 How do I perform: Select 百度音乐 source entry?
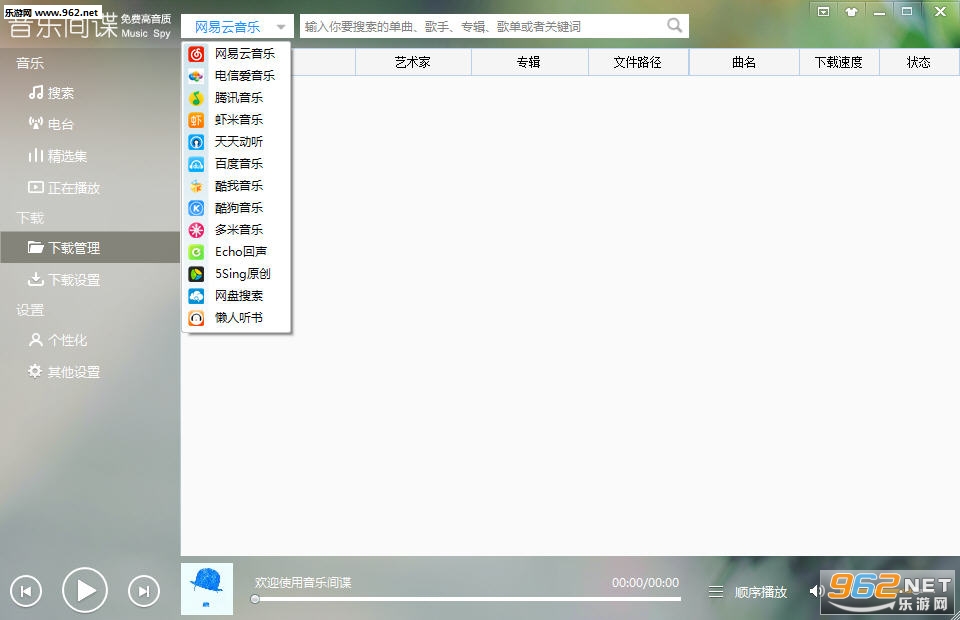(x=236, y=164)
